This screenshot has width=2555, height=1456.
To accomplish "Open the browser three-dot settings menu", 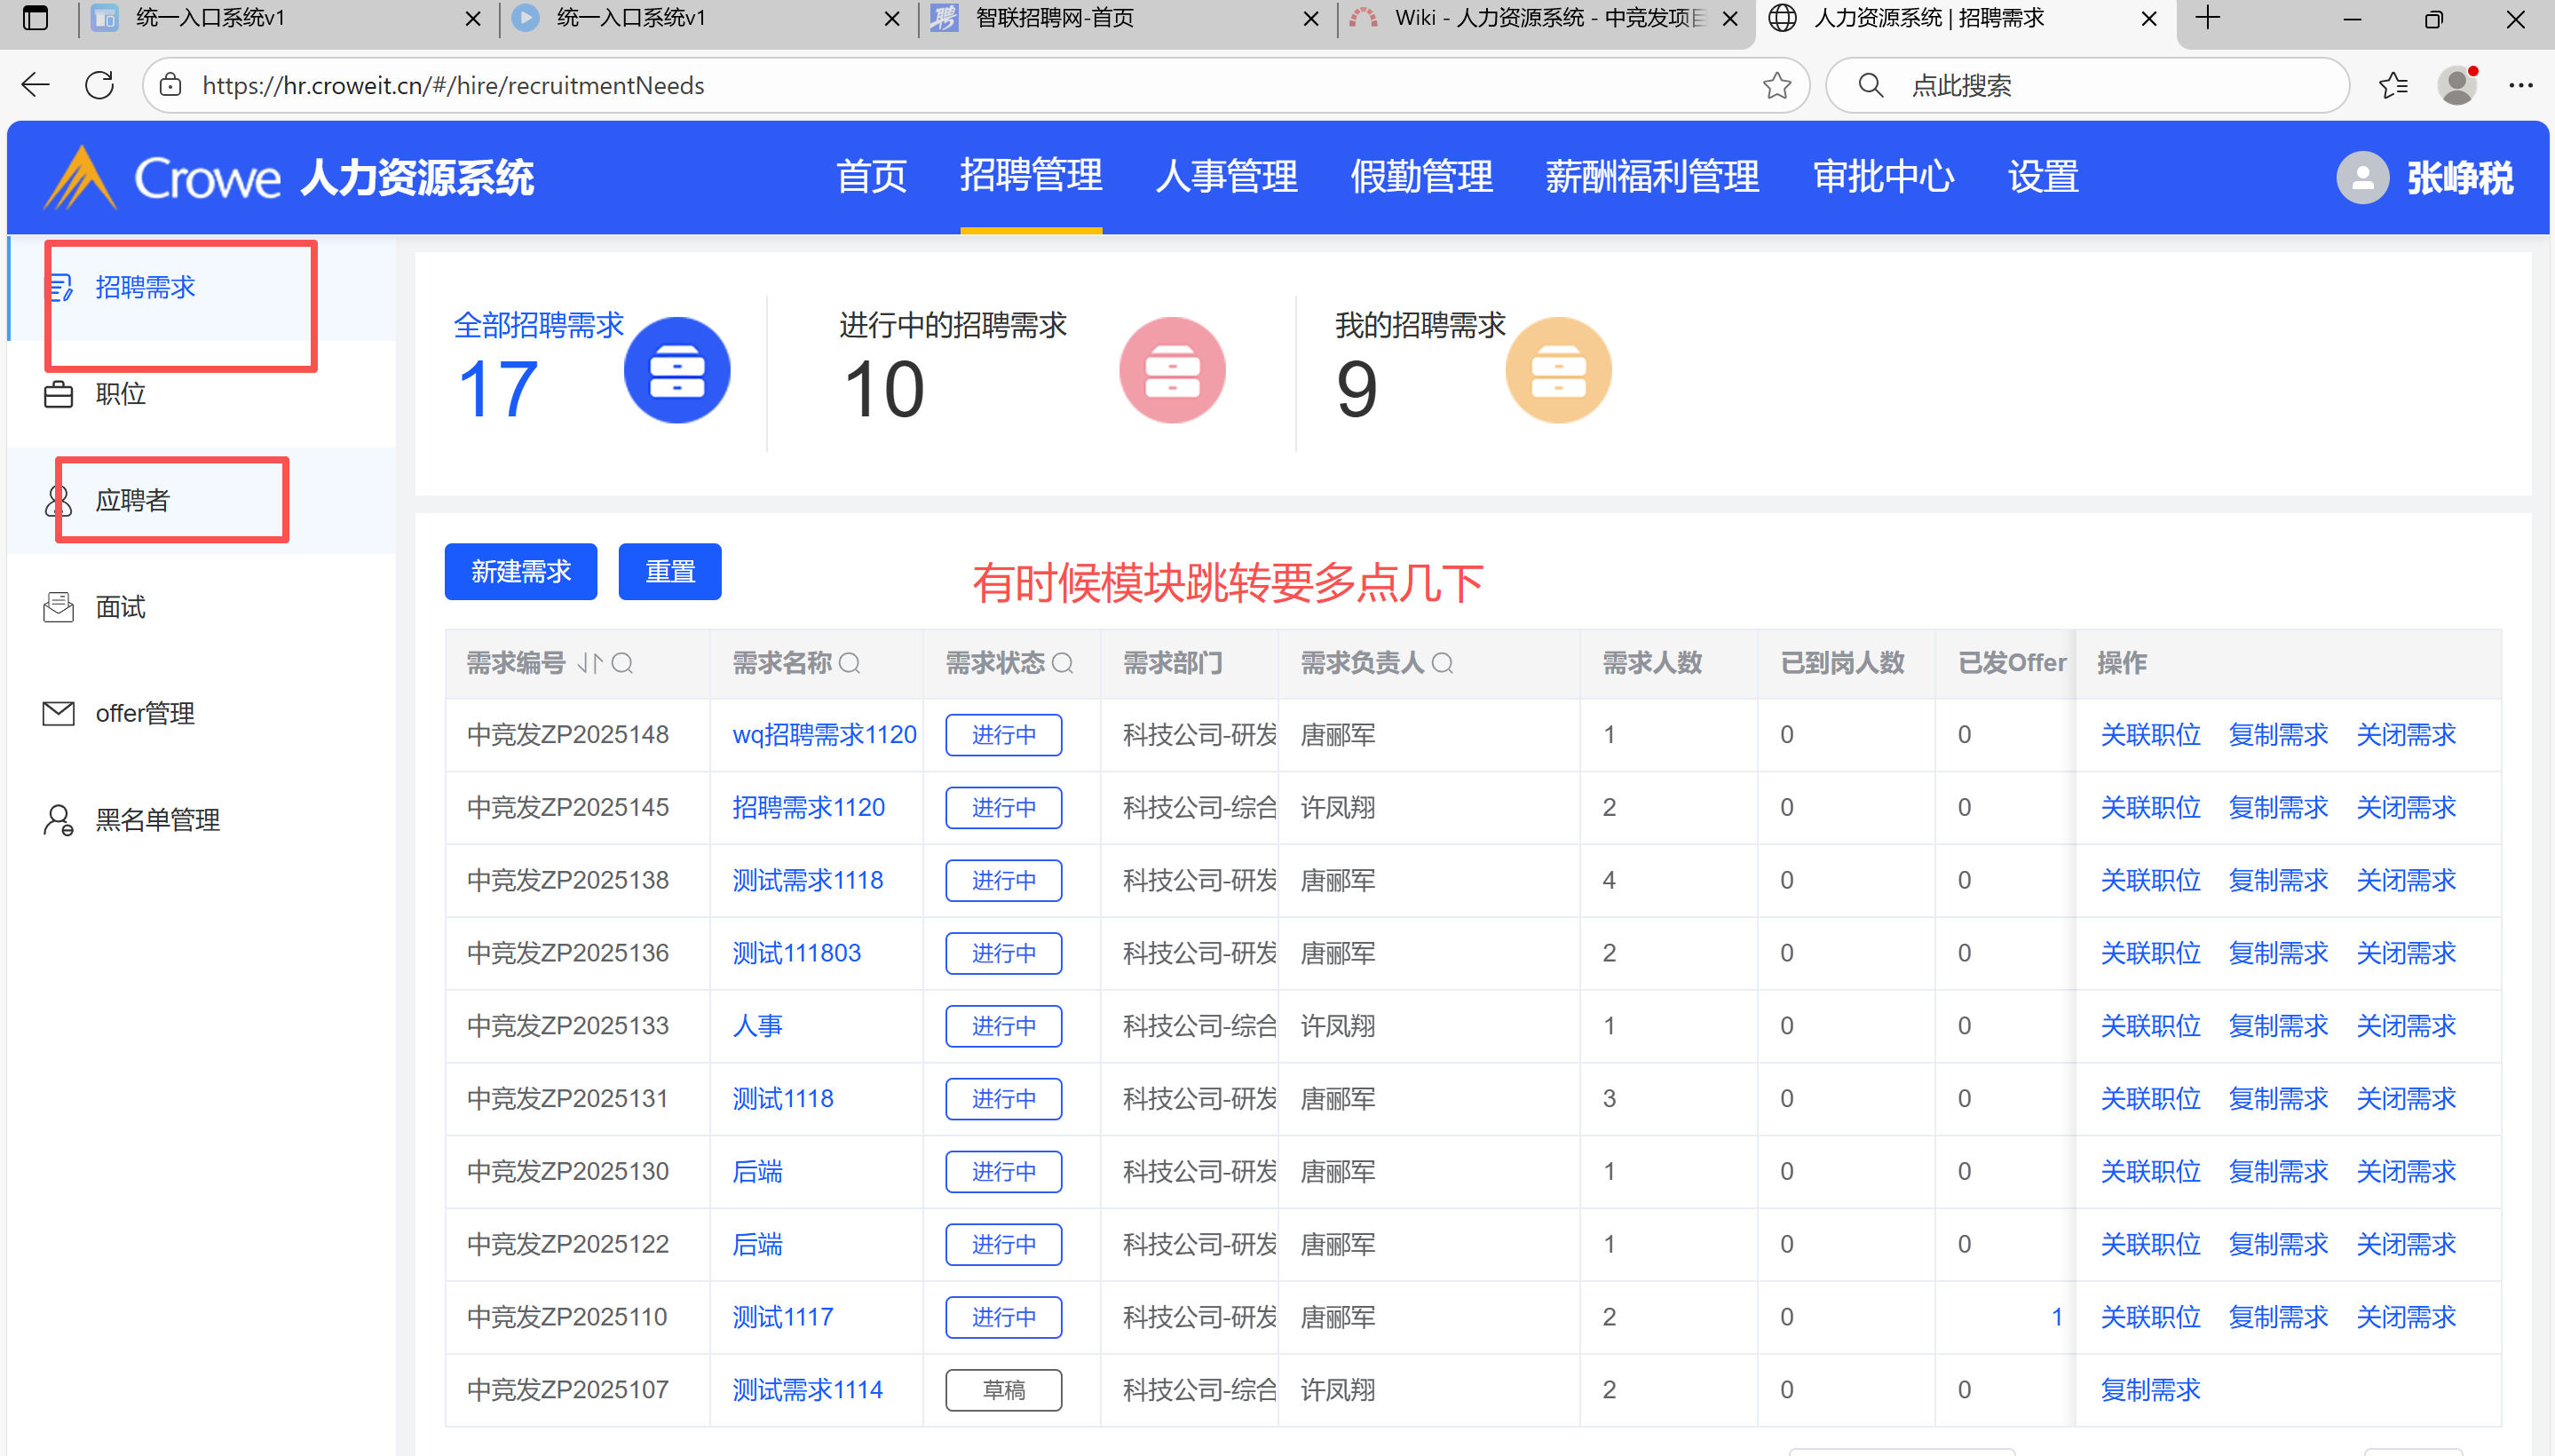I will coord(2520,85).
